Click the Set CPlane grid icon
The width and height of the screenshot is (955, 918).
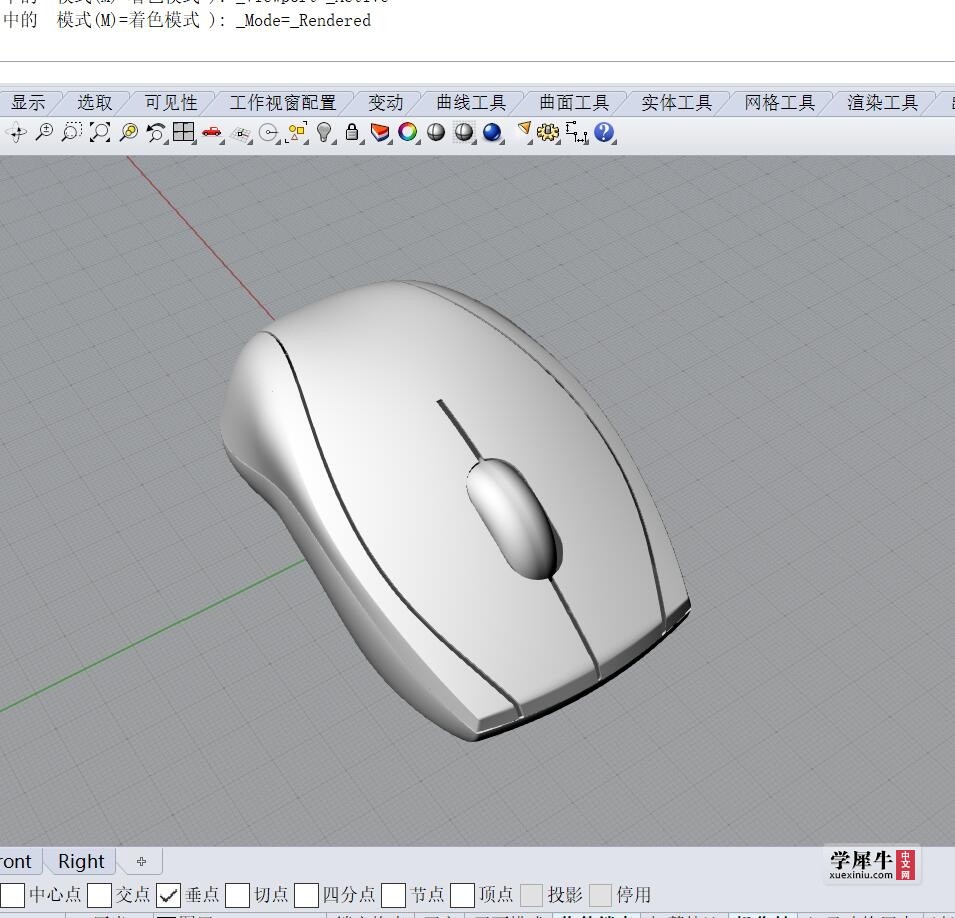[x=241, y=133]
